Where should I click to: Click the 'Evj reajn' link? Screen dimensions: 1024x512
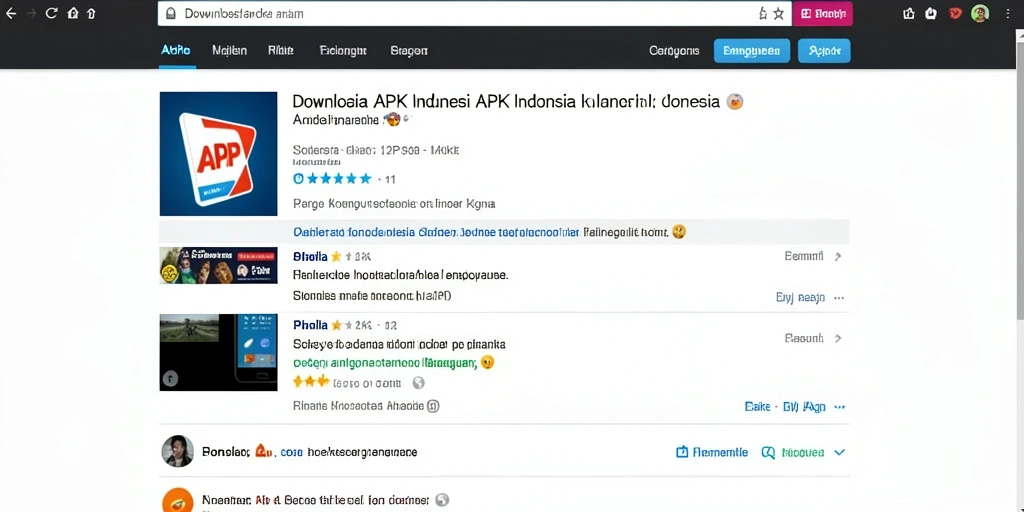click(x=800, y=298)
